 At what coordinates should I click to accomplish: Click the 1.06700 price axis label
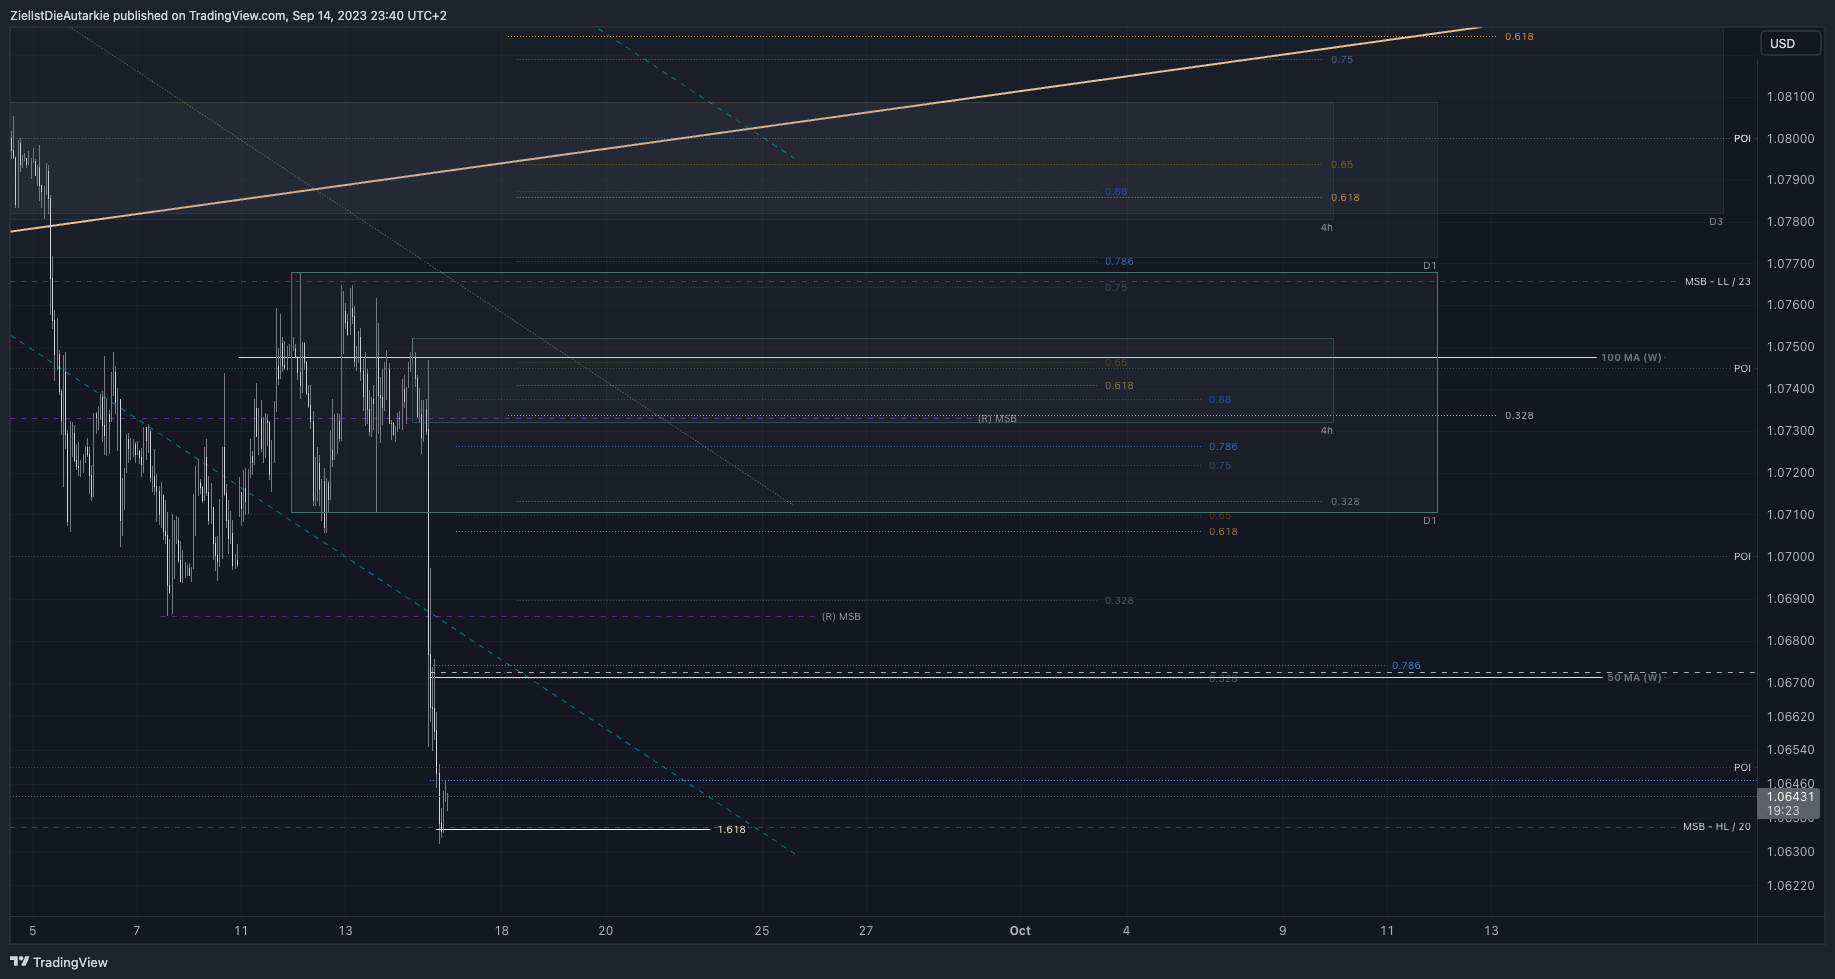click(1790, 683)
